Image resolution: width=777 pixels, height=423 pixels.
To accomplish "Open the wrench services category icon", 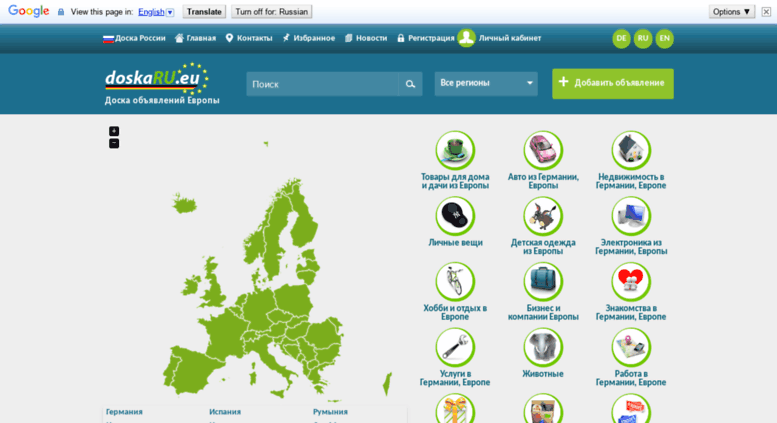I will tap(455, 347).
